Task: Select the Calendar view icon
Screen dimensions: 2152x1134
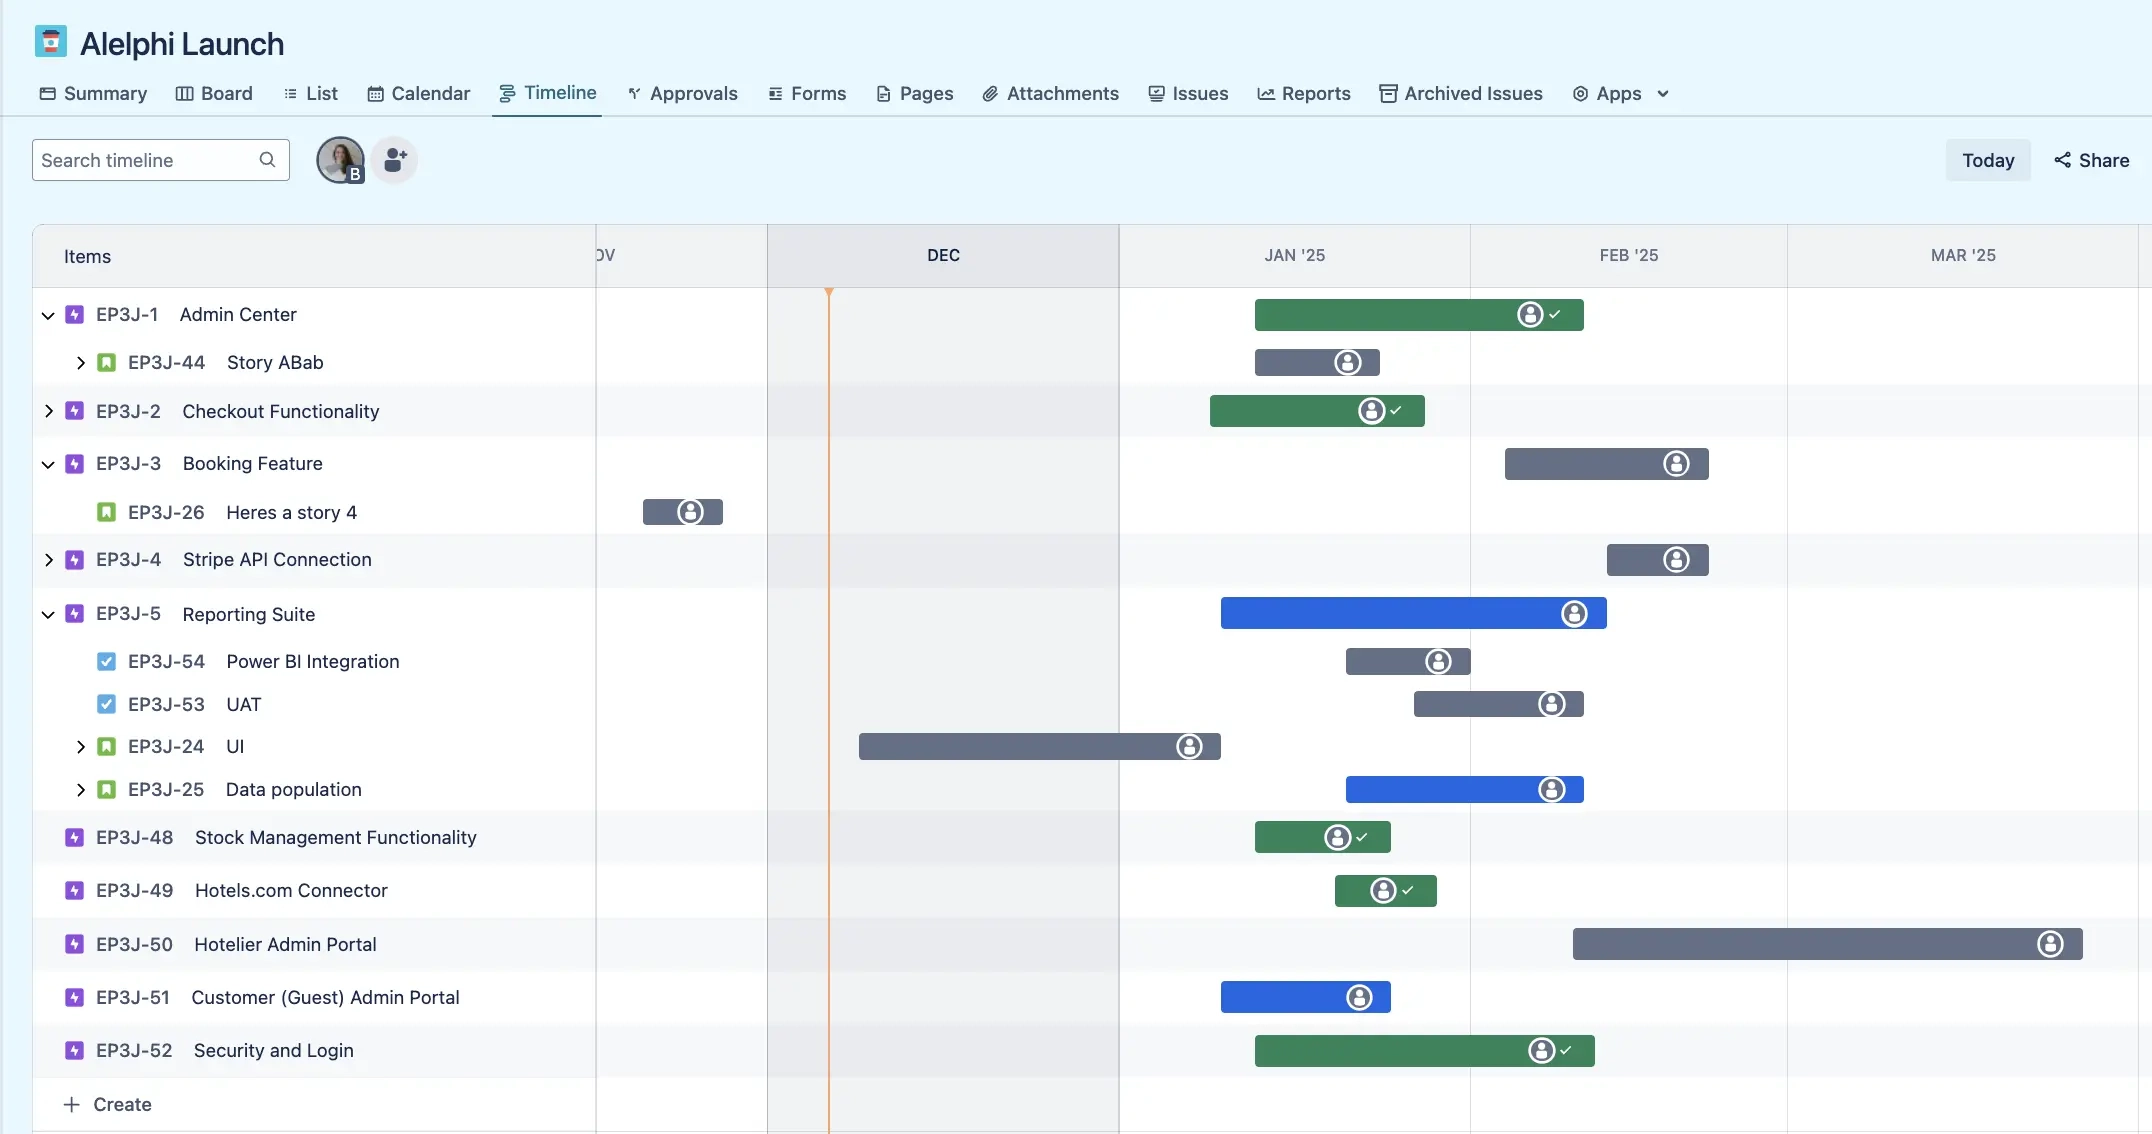Action: coord(377,93)
